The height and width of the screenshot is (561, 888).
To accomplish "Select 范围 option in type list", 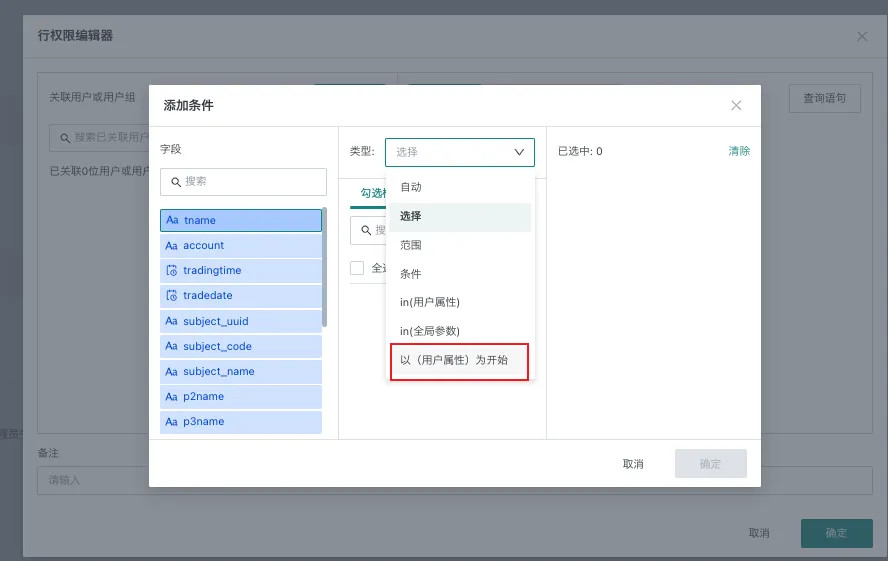I will click(x=411, y=244).
